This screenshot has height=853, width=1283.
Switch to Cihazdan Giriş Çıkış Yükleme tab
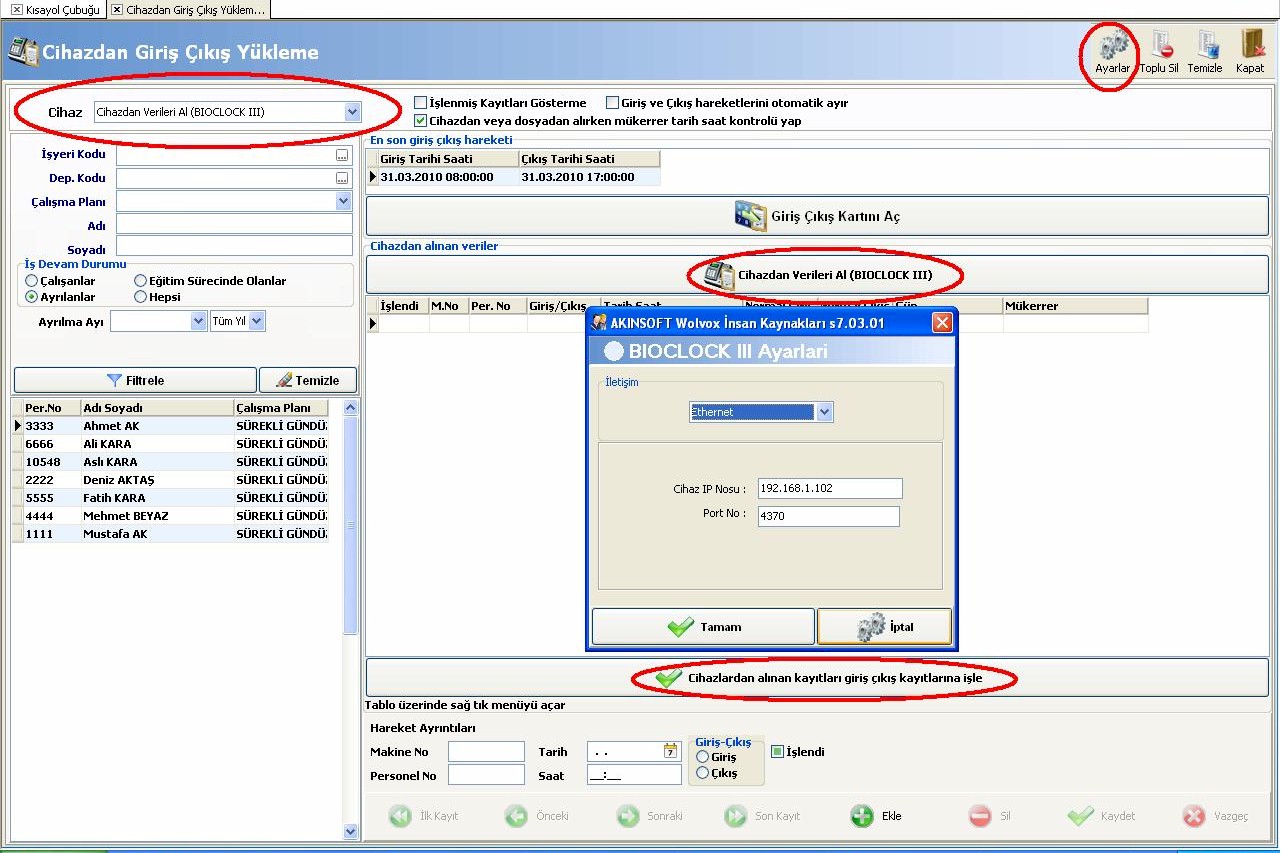[188, 9]
